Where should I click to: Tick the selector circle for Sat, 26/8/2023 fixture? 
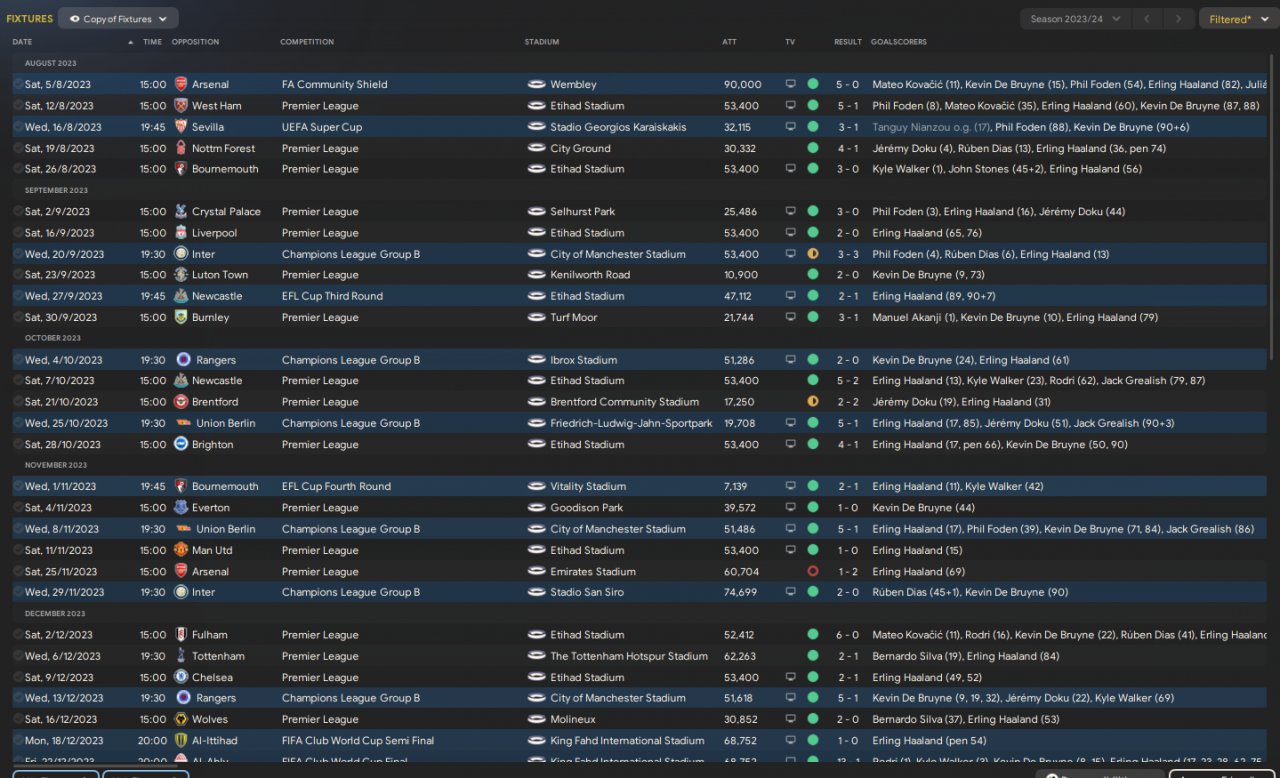(18, 169)
